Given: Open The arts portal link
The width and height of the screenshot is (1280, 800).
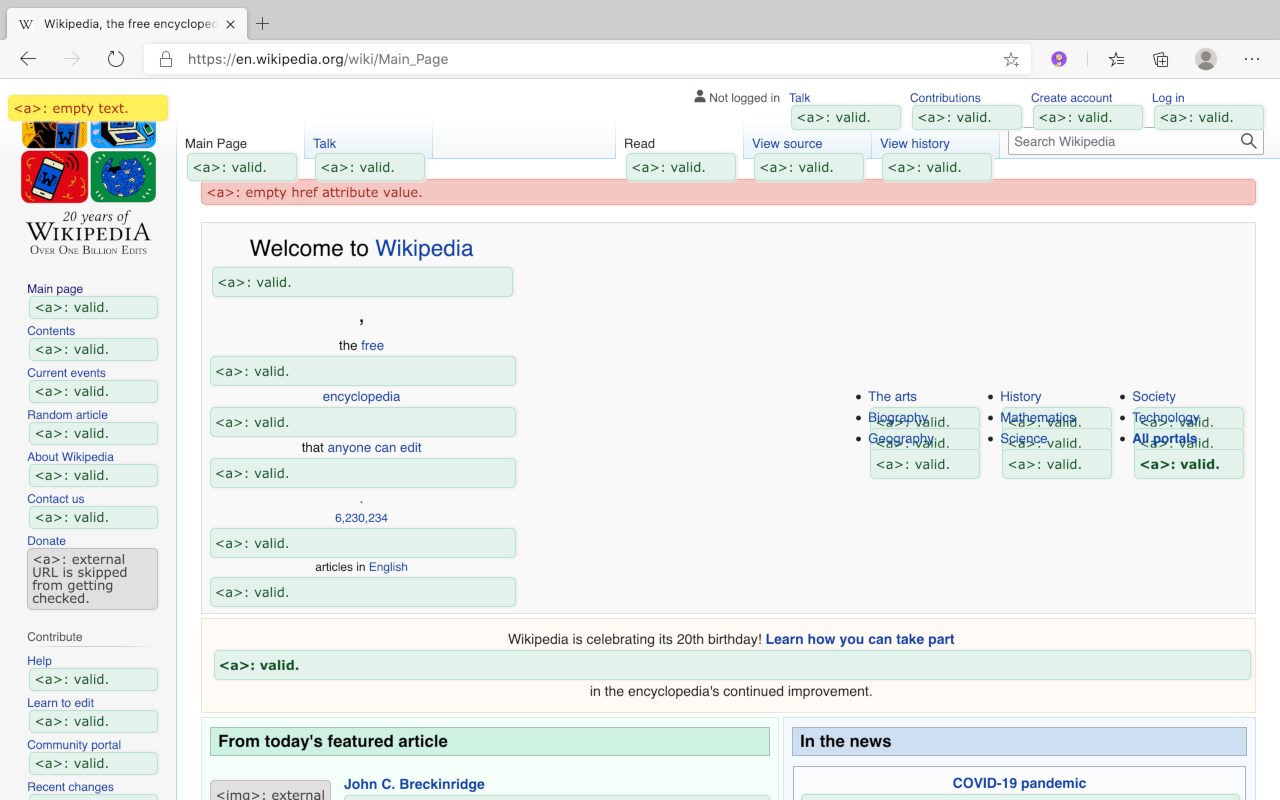Looking at the screenshot, I should 892,396.
